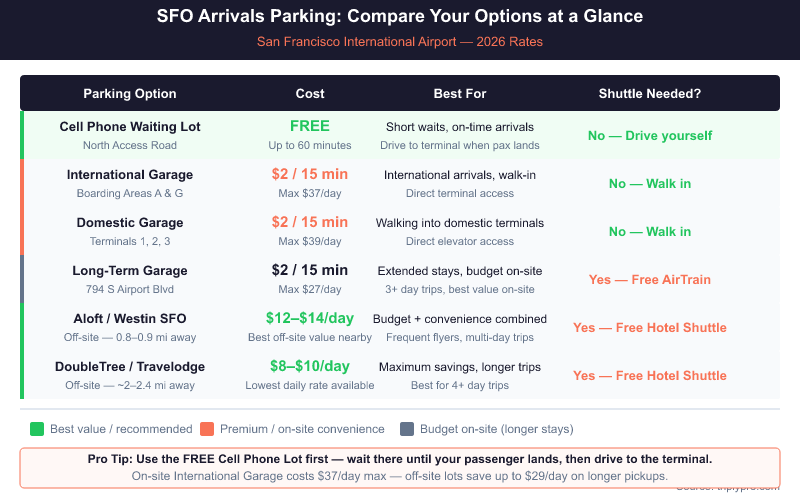This screenshot has height=500, width=800.
Task: Click the $8–$10/day price text
Action: (310, 366)
